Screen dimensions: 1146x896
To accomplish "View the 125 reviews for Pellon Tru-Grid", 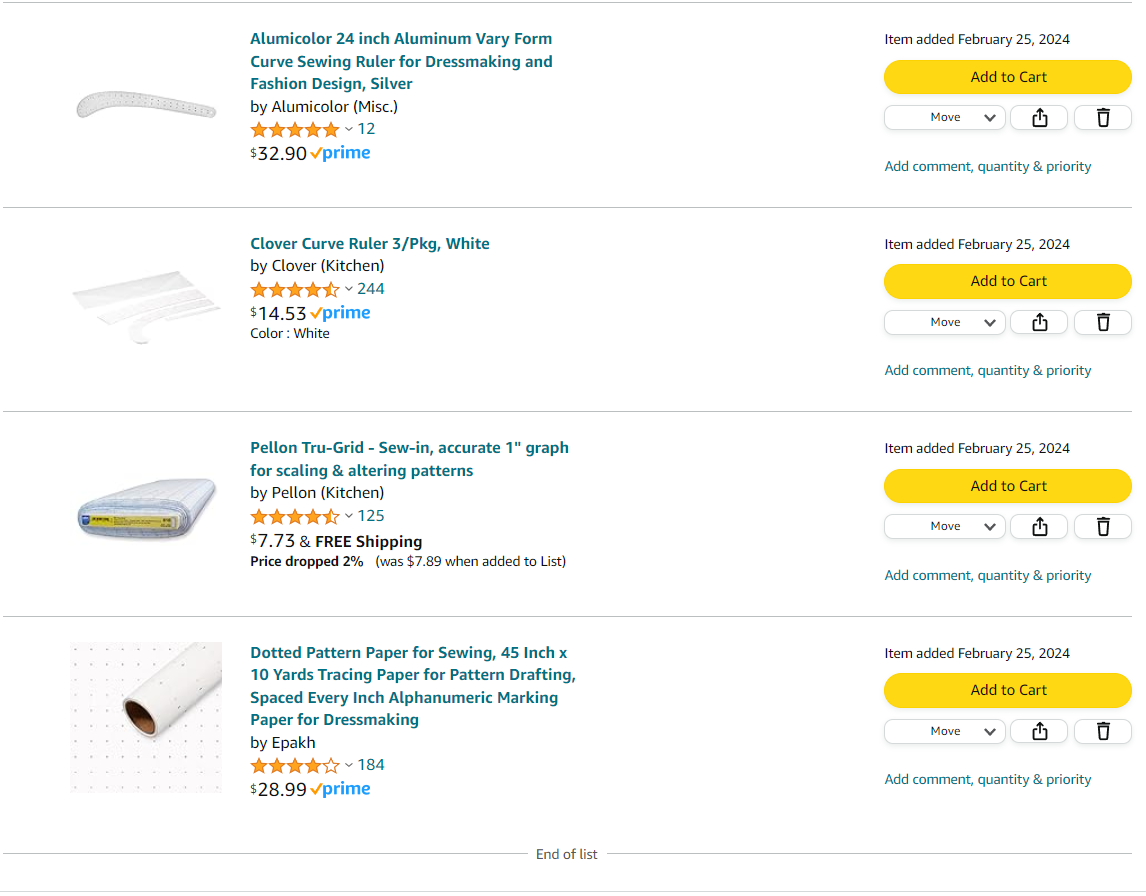I will click(x=371, y=516).
